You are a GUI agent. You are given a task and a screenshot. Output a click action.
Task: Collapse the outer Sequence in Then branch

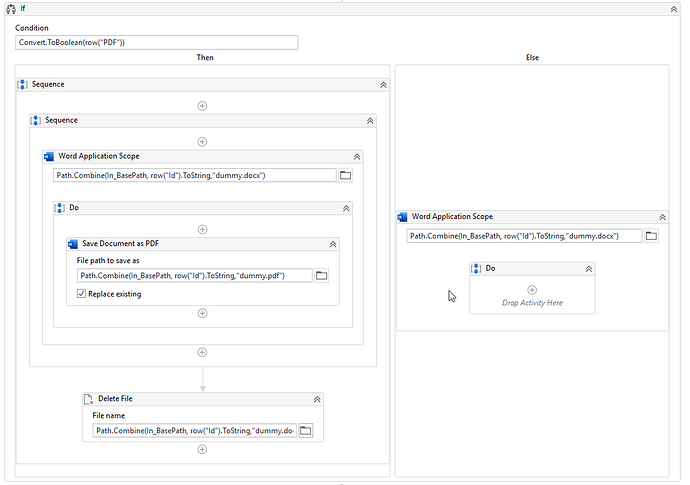[x=383, y=85]
